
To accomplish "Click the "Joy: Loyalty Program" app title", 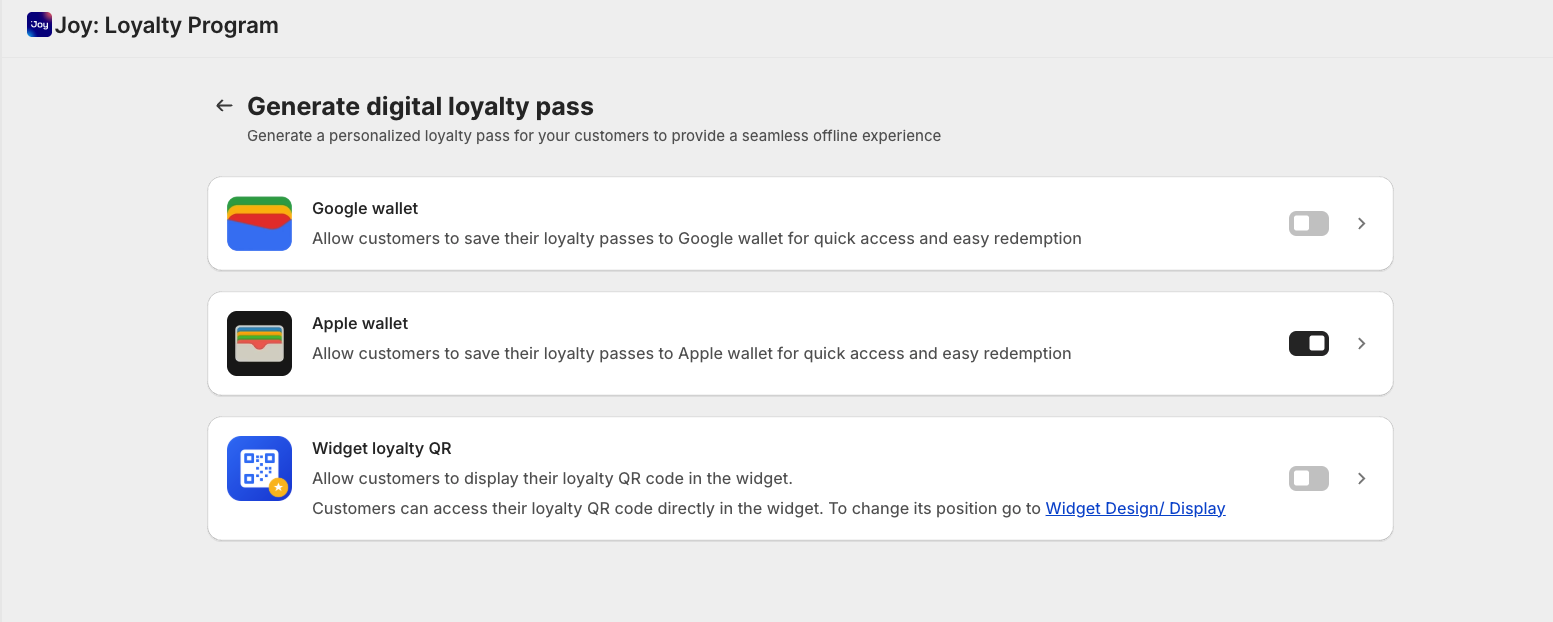I will click(x=166, y=26).
